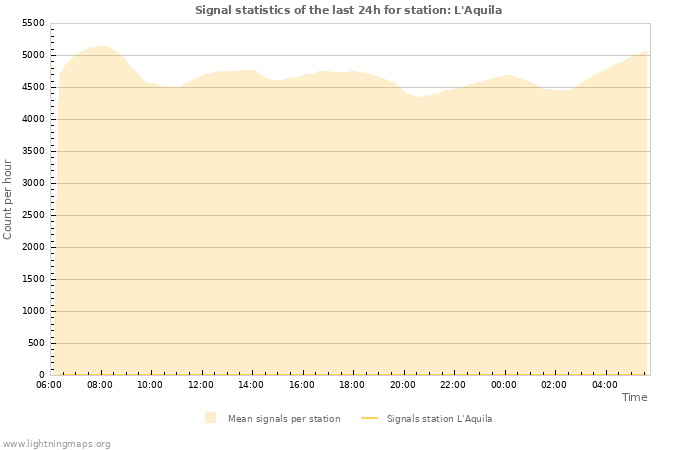Open the www.lightningmaps.org watermark link
The width and height of the screenshot is (700, 450).
57,444
